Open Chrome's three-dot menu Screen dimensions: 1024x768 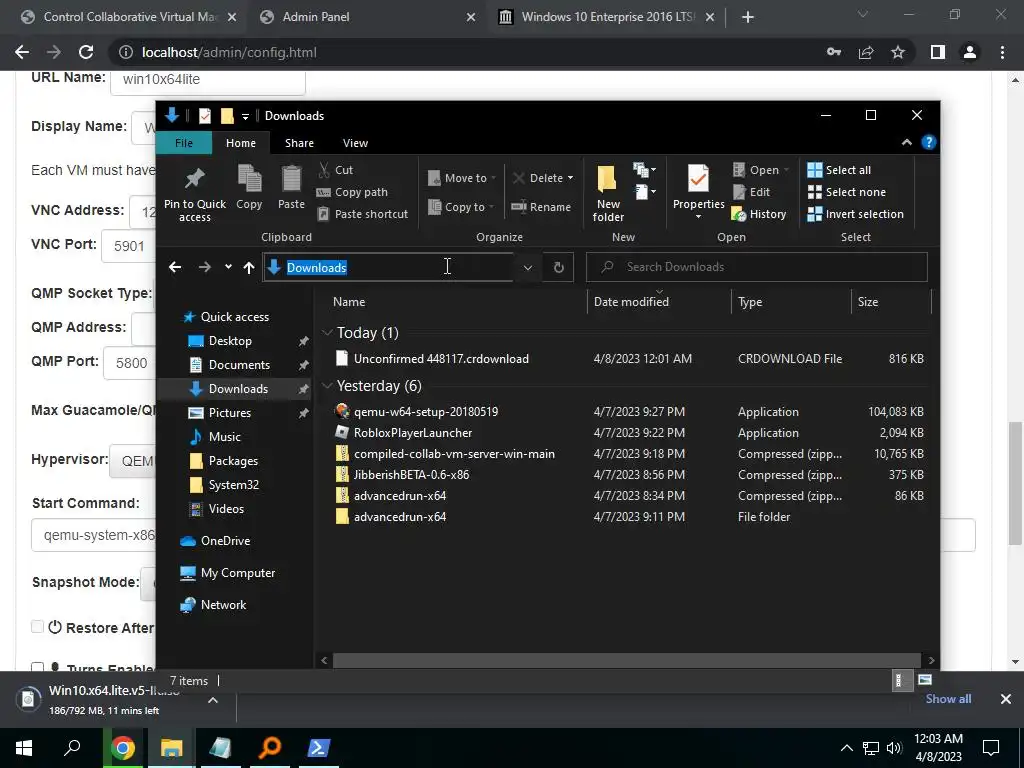pos(1002,52)
